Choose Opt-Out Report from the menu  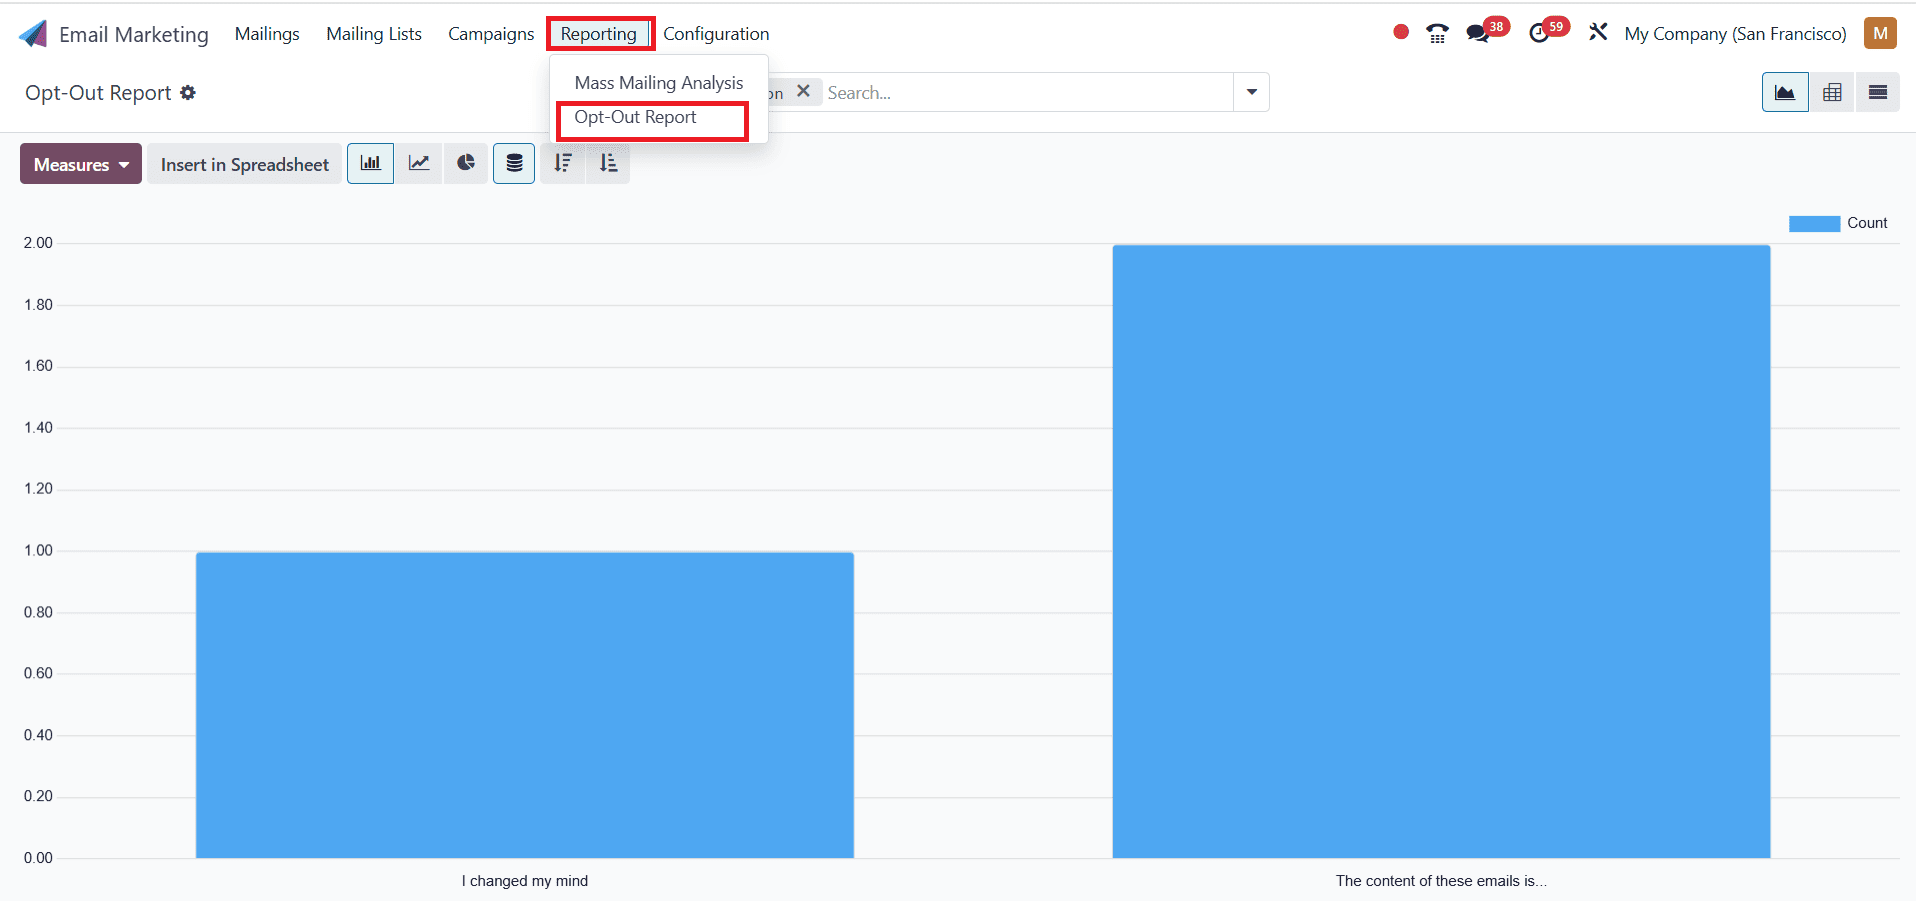click(x=635, y=117)
